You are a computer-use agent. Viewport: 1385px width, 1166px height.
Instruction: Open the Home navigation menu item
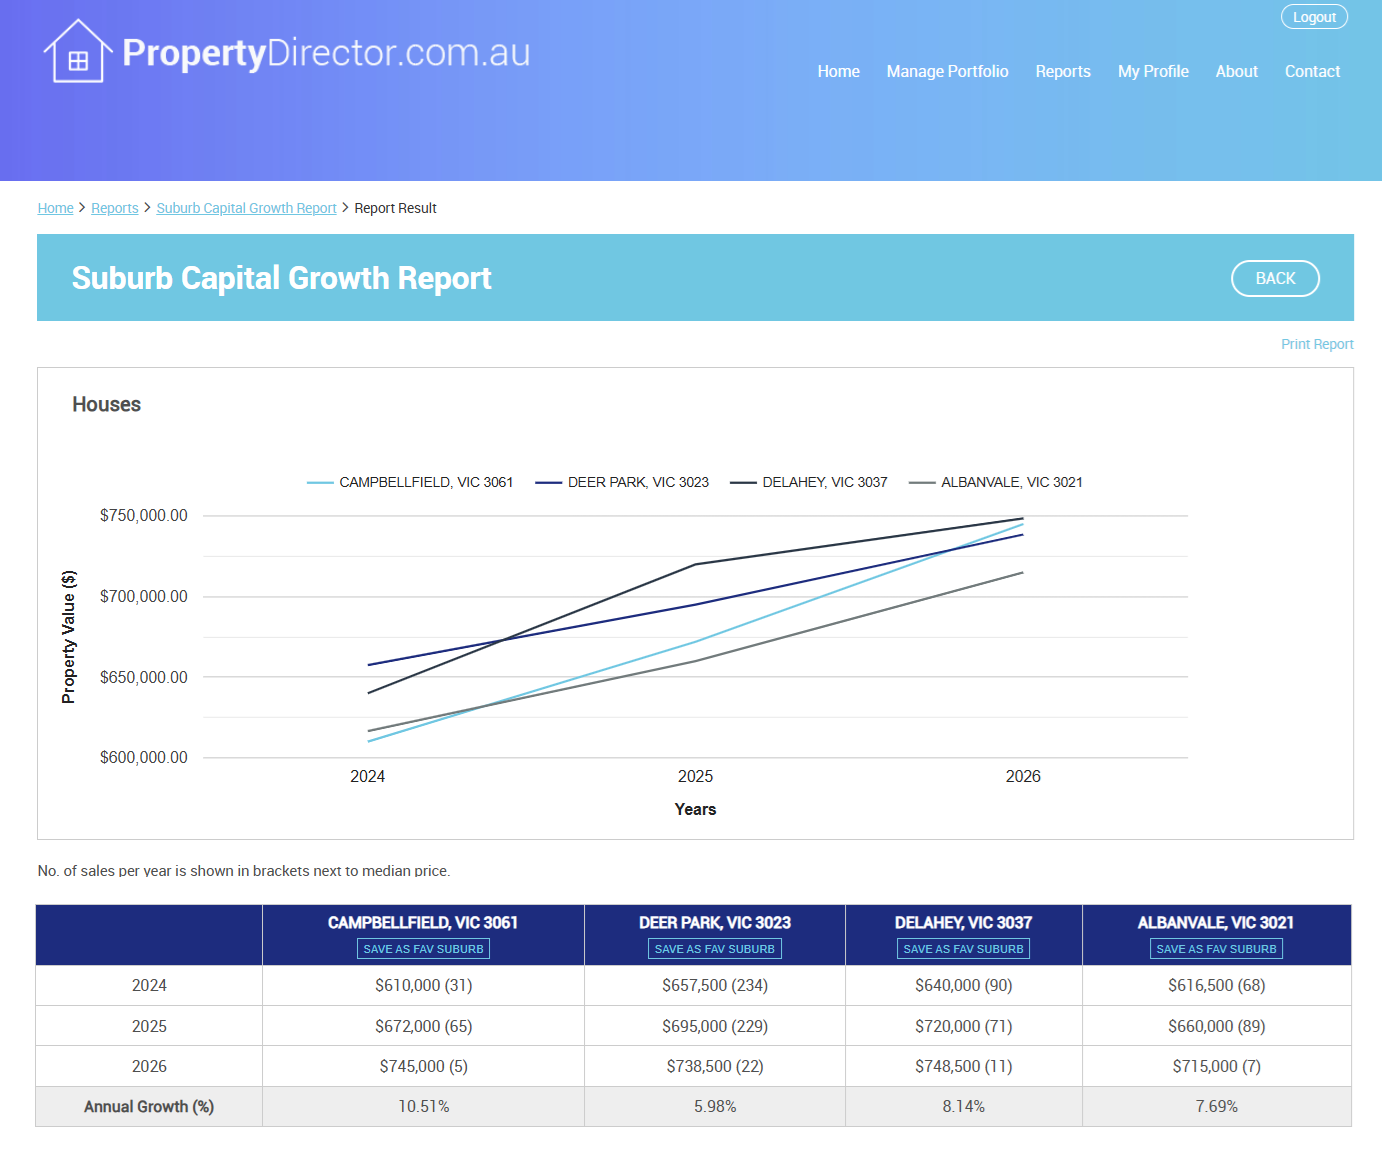pyautogui.click(x=838, y=72)
